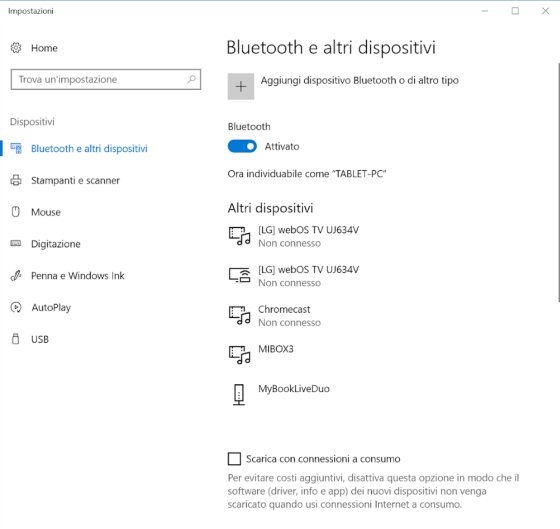Image resolution: width=560 pixels, height=529 pixels.
Task: Click media icon of first LG webOS TV
Action: (239, 236)
